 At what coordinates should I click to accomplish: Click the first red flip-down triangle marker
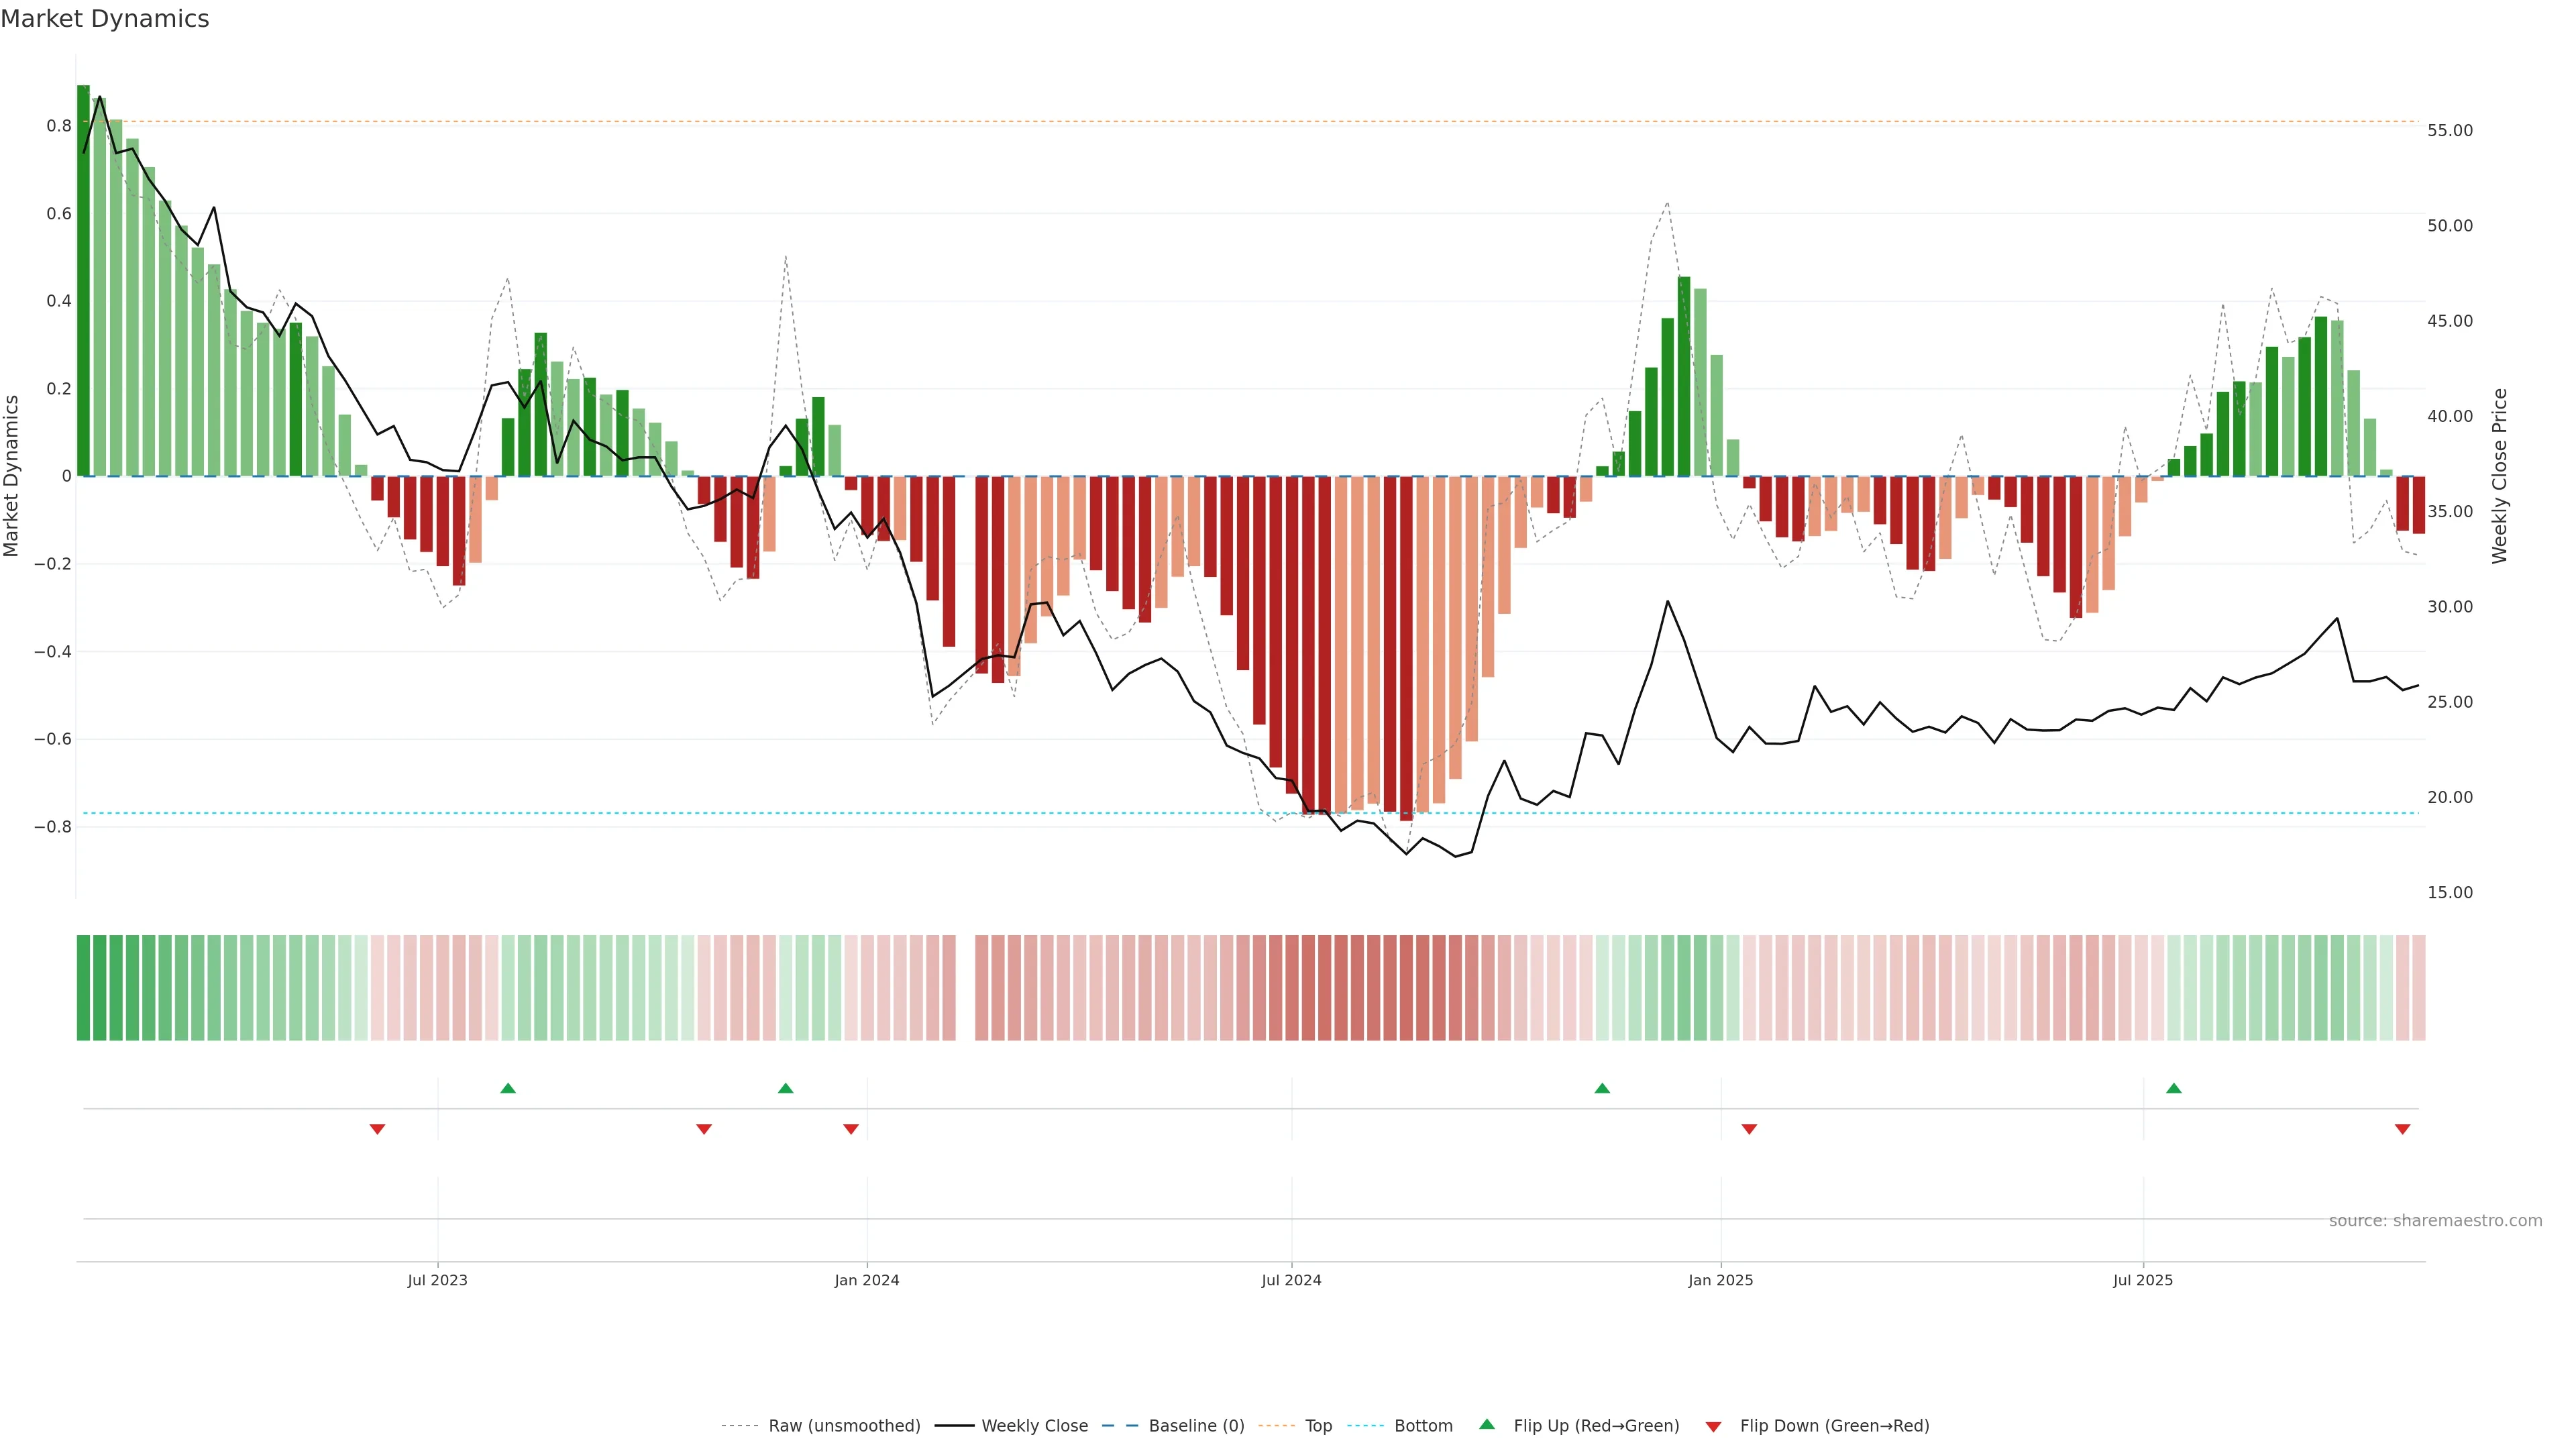[377, 1129]
